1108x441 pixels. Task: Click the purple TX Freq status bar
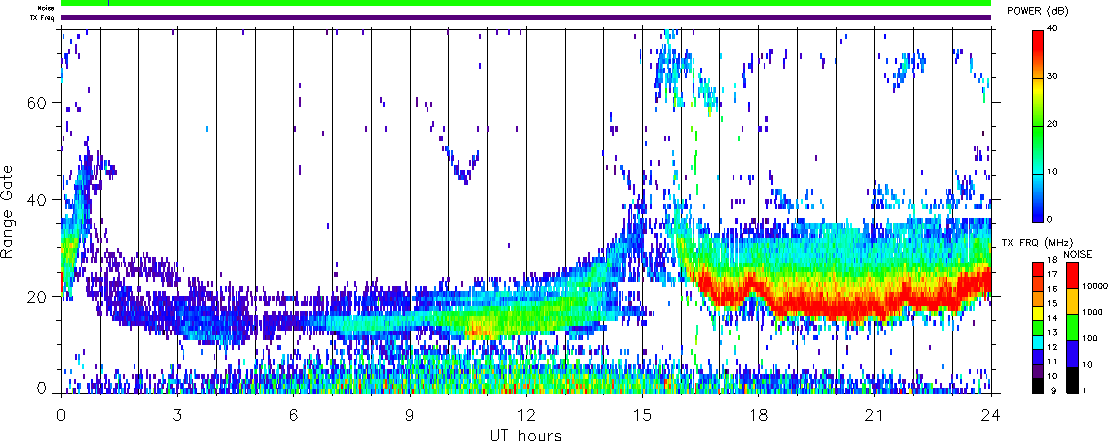point(526,17)
